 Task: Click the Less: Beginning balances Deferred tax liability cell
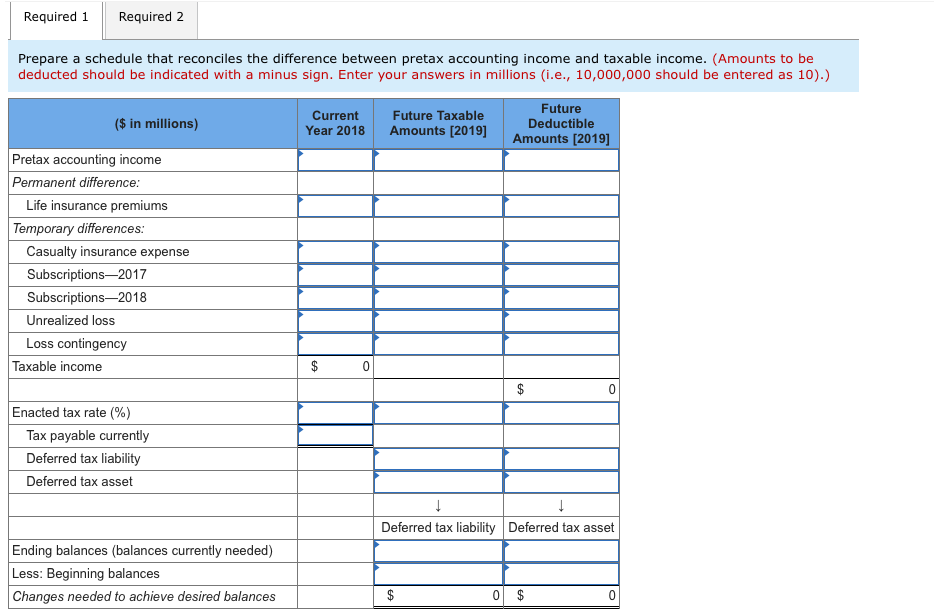pyautogui.click(x=437, y=573)
